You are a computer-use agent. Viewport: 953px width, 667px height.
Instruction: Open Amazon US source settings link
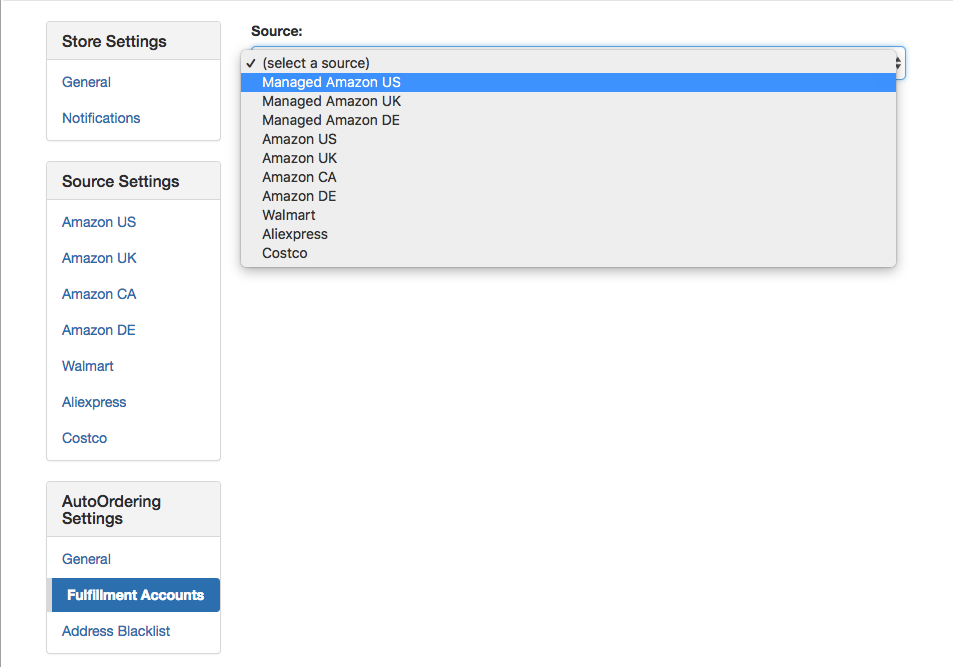[99, 222]
